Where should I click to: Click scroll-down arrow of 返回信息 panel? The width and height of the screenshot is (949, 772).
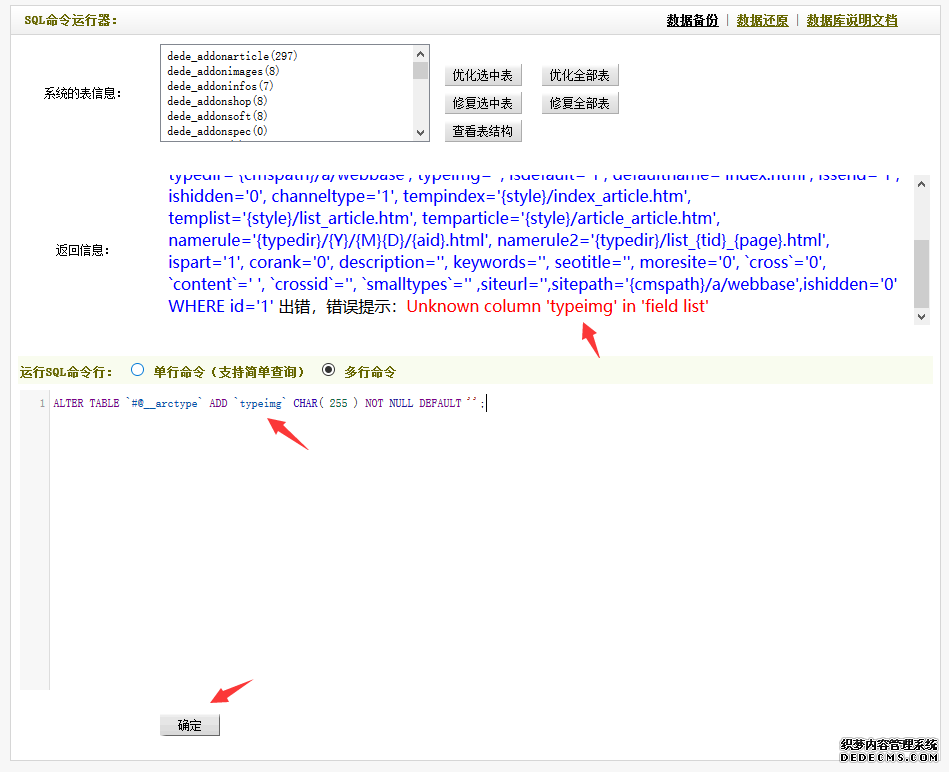tap(922, 316)
